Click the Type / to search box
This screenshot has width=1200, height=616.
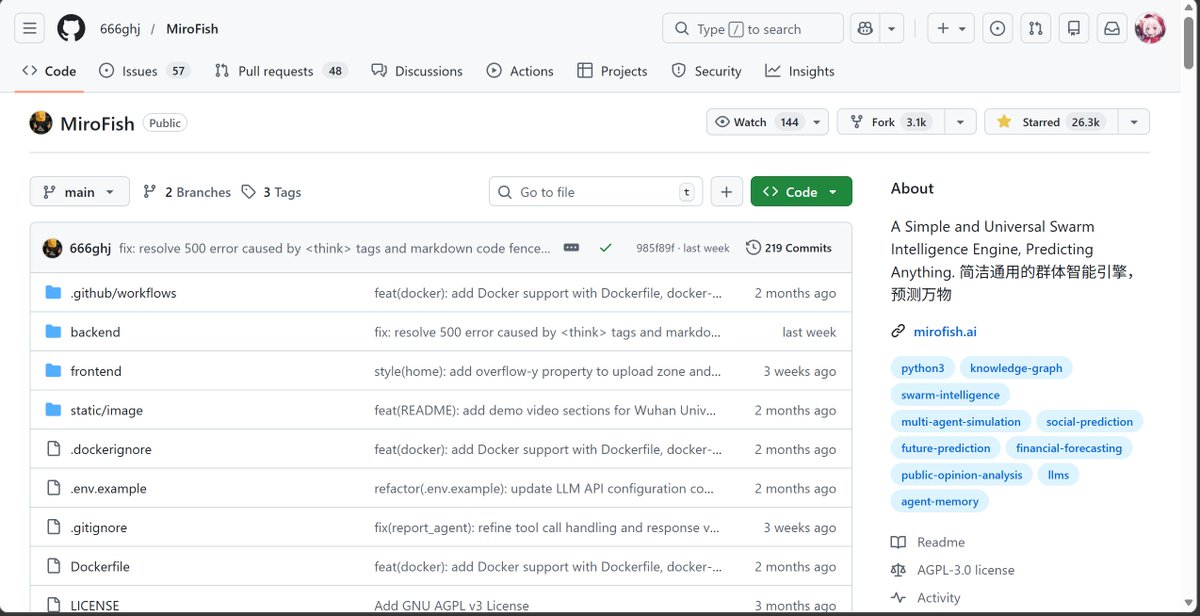753,29
